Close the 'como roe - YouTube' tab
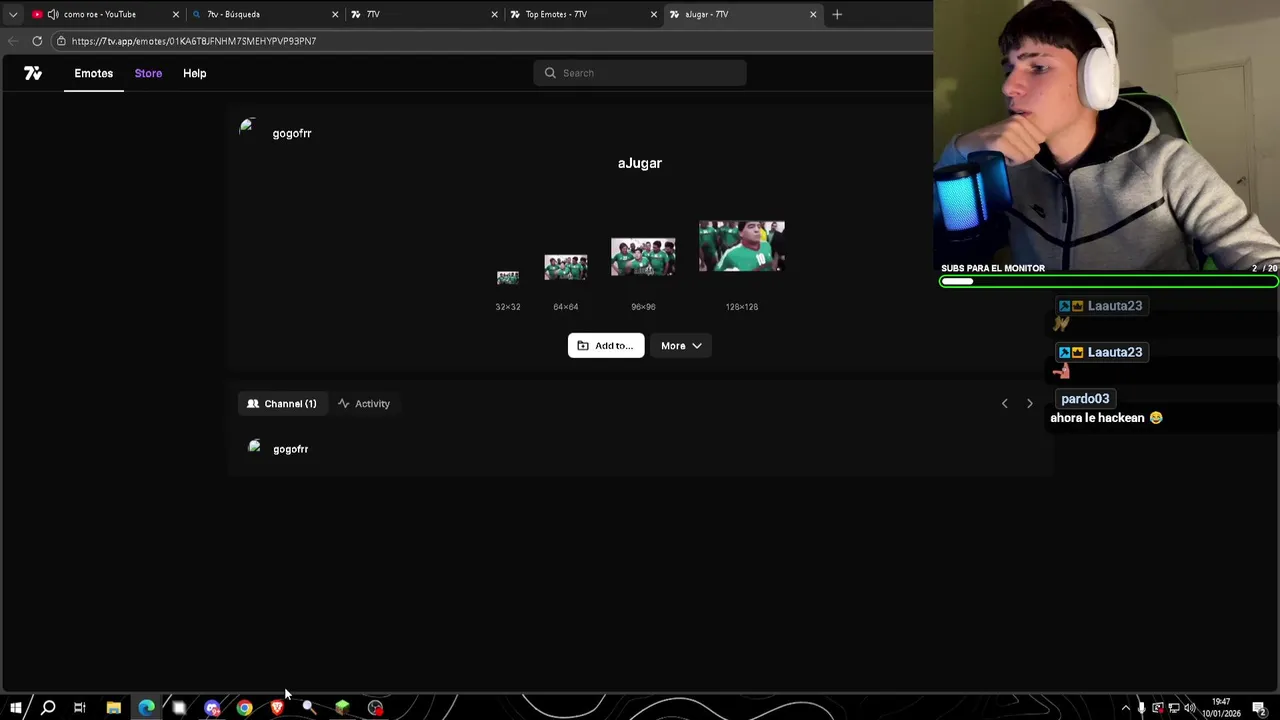This screenshot has height=720, width=1280. tap(176, 14)
